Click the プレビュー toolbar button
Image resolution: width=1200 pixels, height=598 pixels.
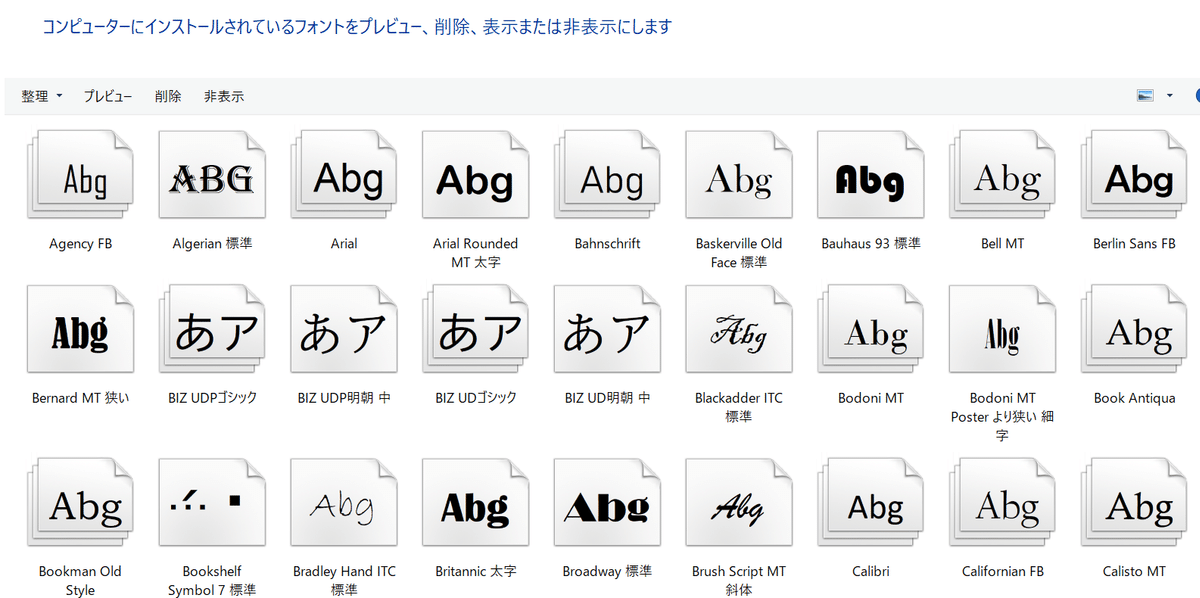[108, 96]
